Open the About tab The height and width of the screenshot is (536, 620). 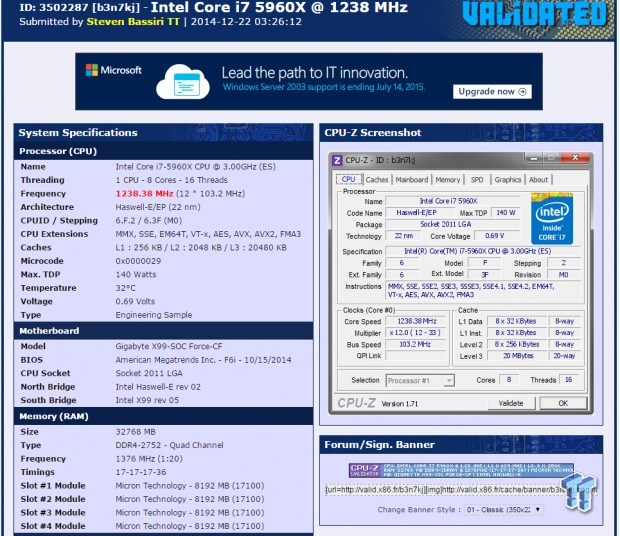coord(538,179)
